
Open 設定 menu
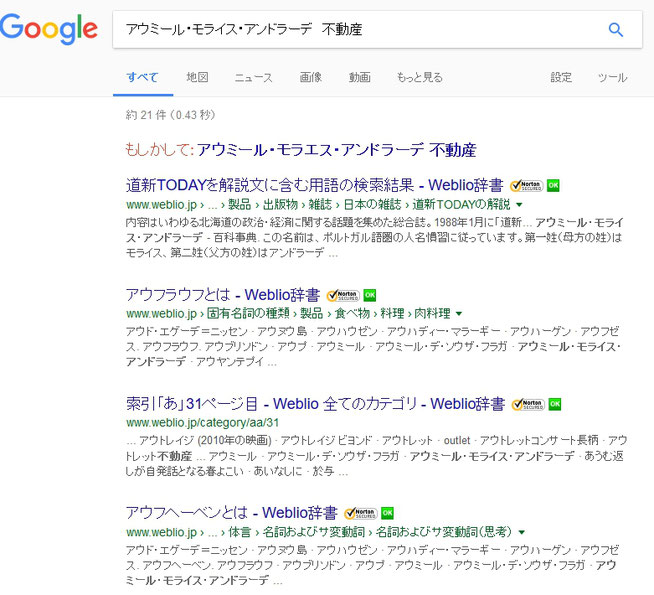click(561, 77)
